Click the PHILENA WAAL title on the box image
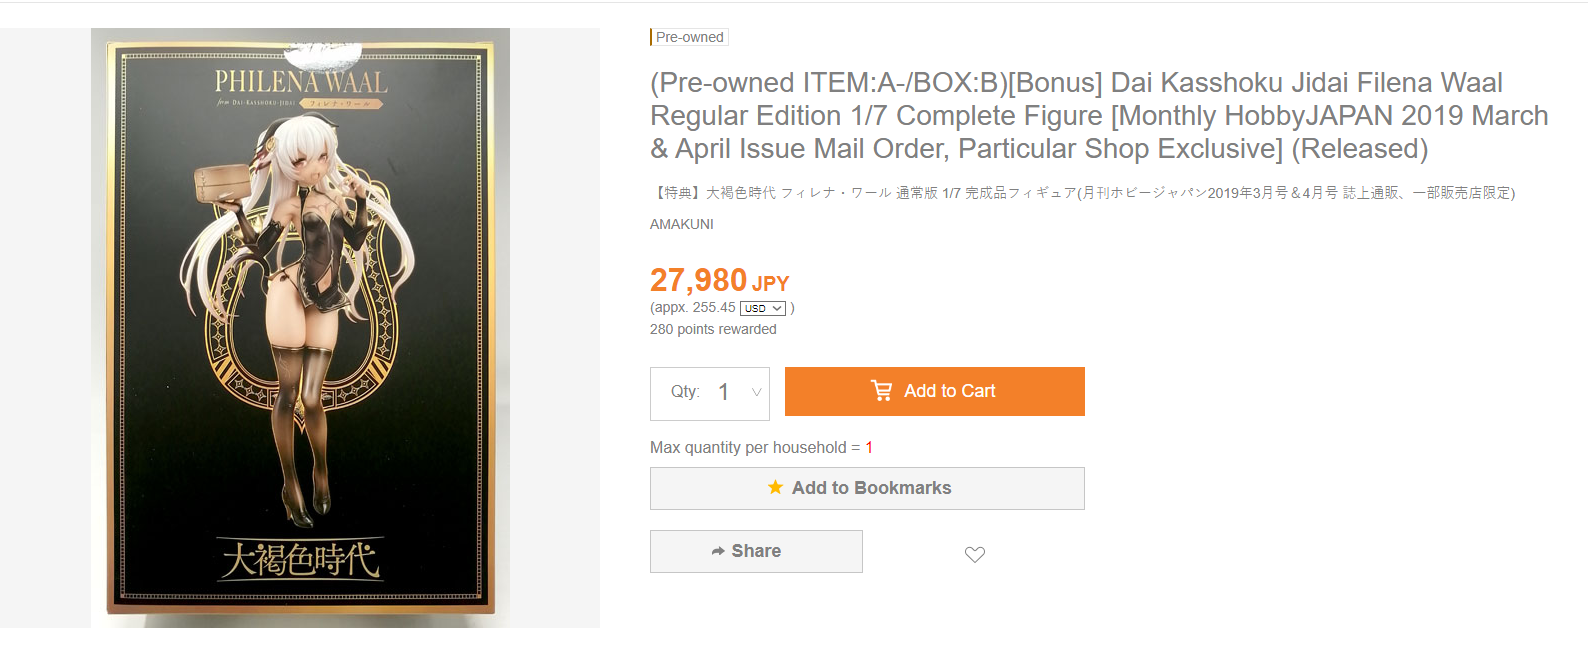 click(301, 82)
